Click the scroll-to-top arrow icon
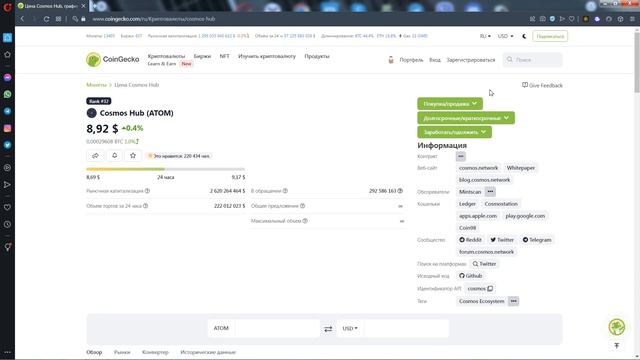 click(617, 346)
